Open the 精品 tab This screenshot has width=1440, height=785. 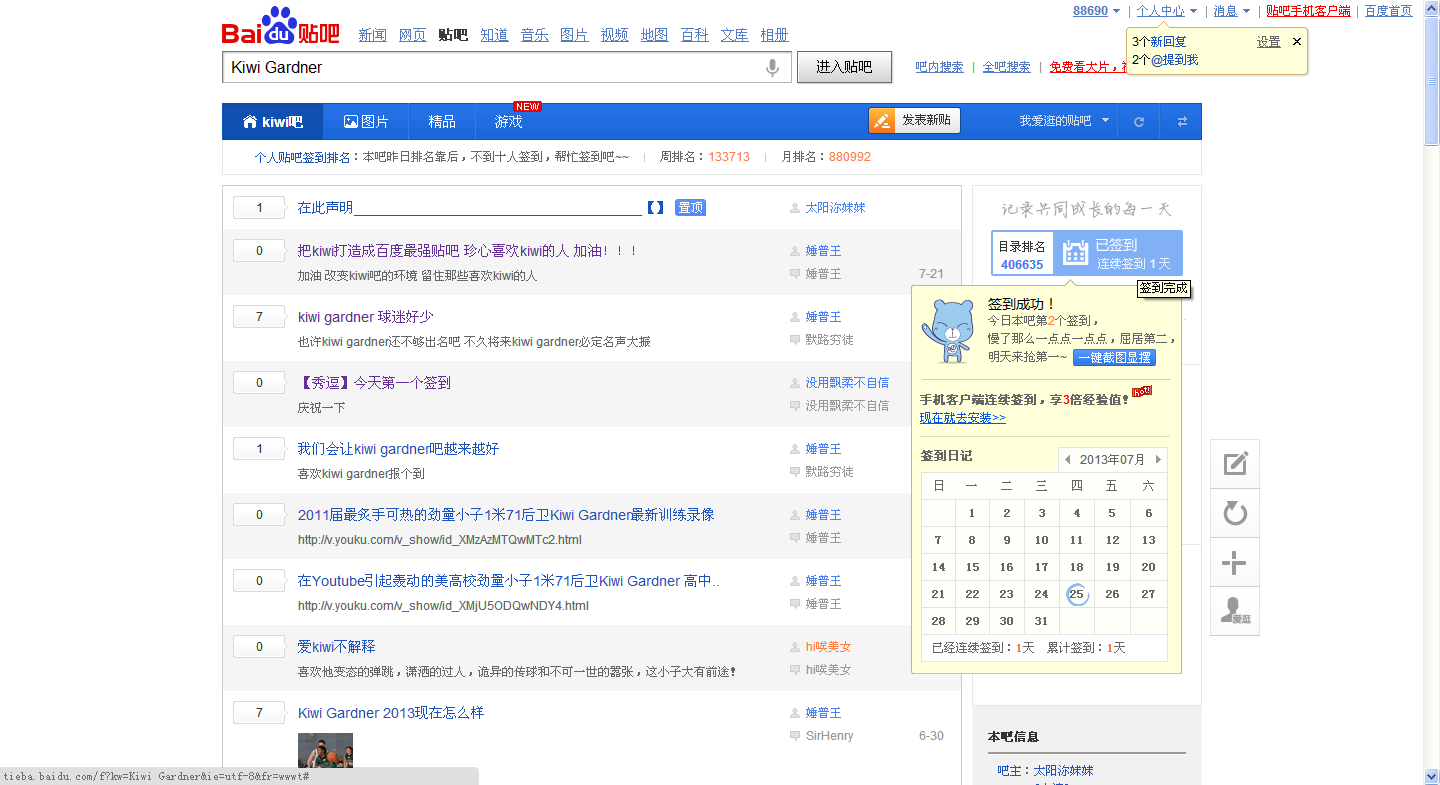(x=442, y=122)
